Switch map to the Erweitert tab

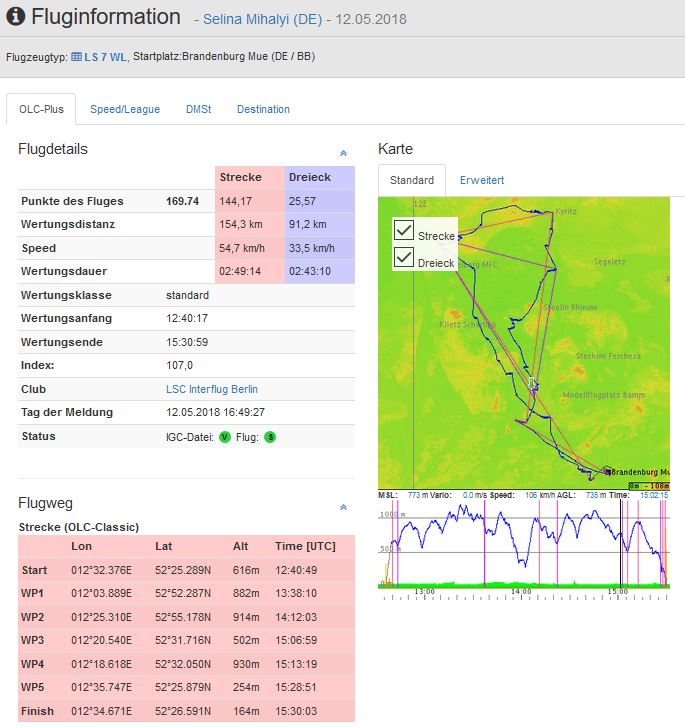[482, 180]
